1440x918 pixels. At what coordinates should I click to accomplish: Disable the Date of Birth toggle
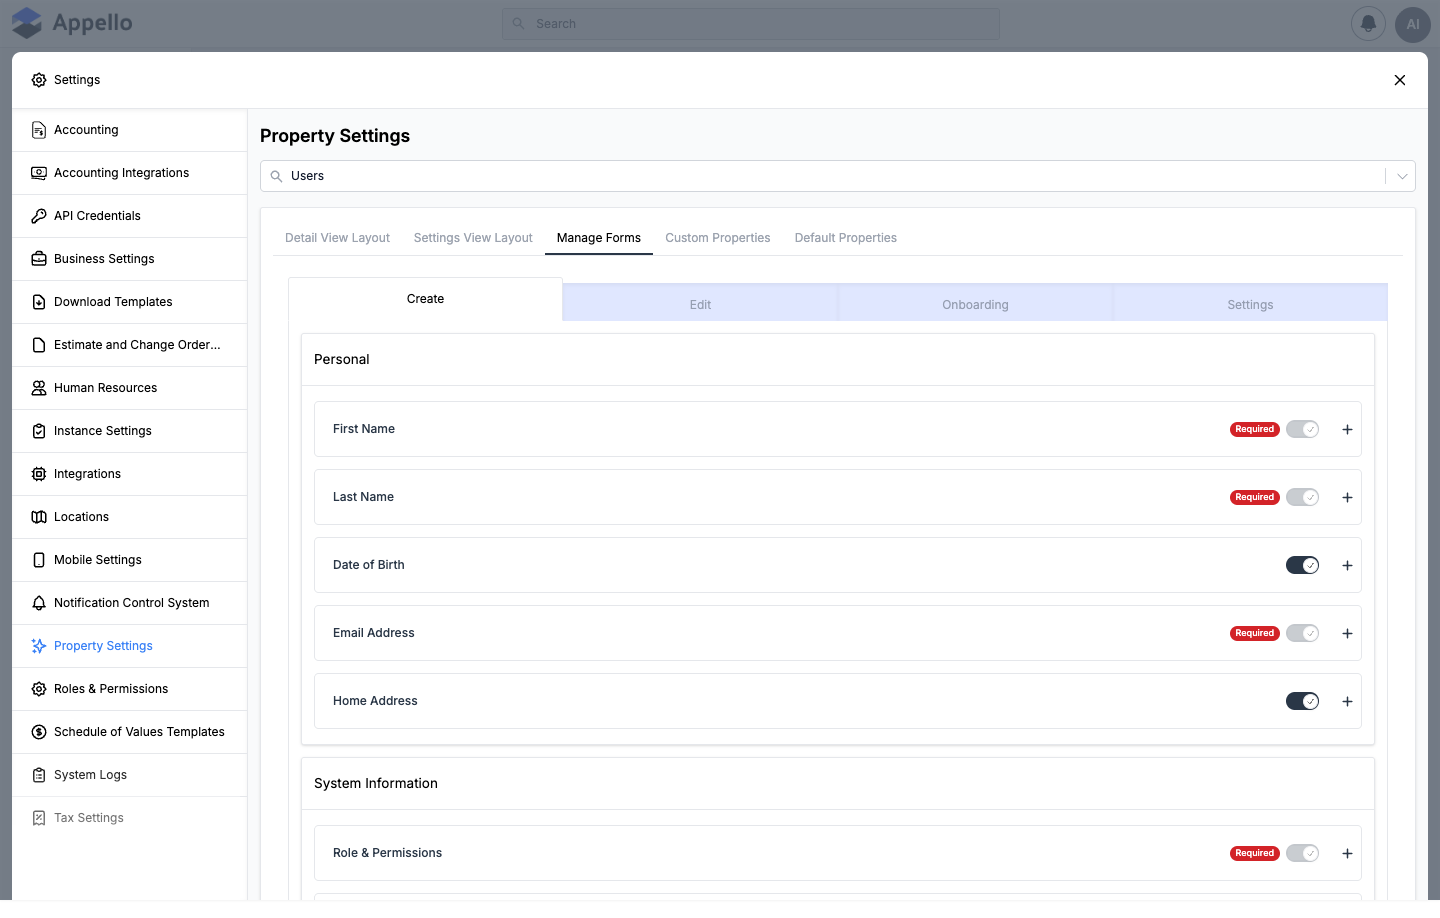[1302, 565]
